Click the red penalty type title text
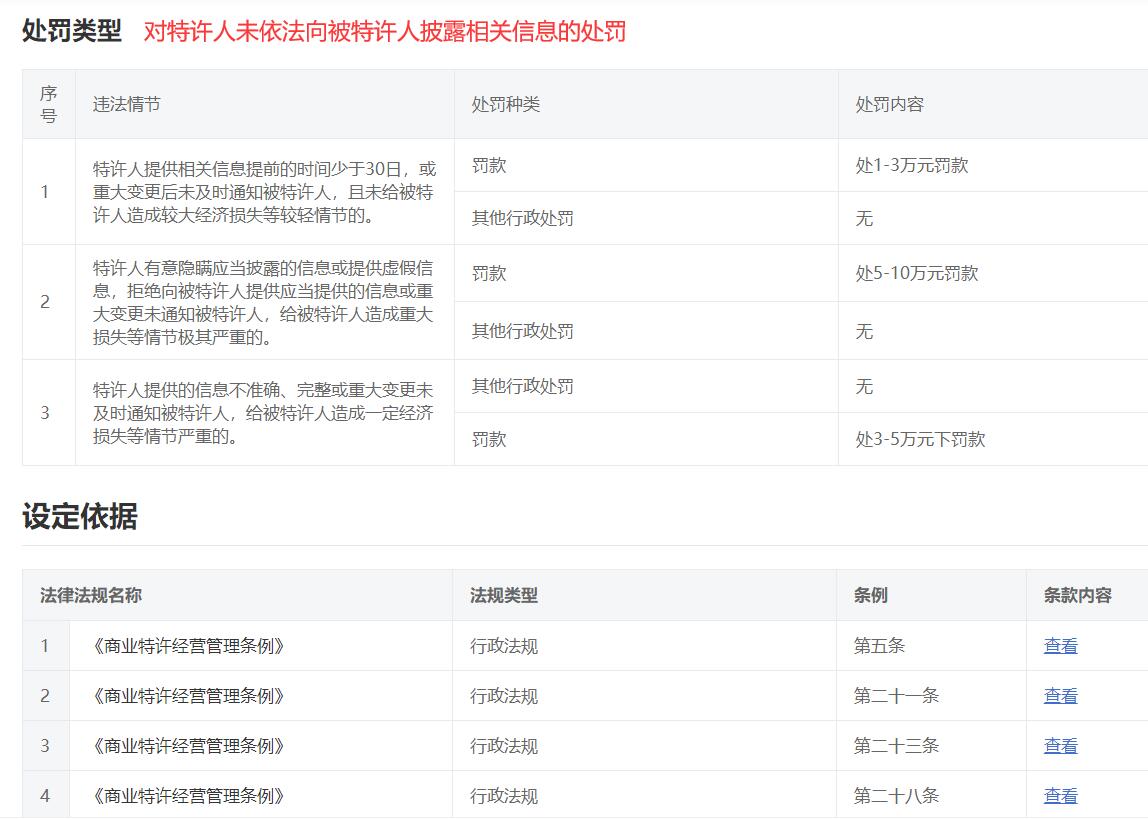The height and width of the screenshot is (819, 1148). (x=384, y=32)
